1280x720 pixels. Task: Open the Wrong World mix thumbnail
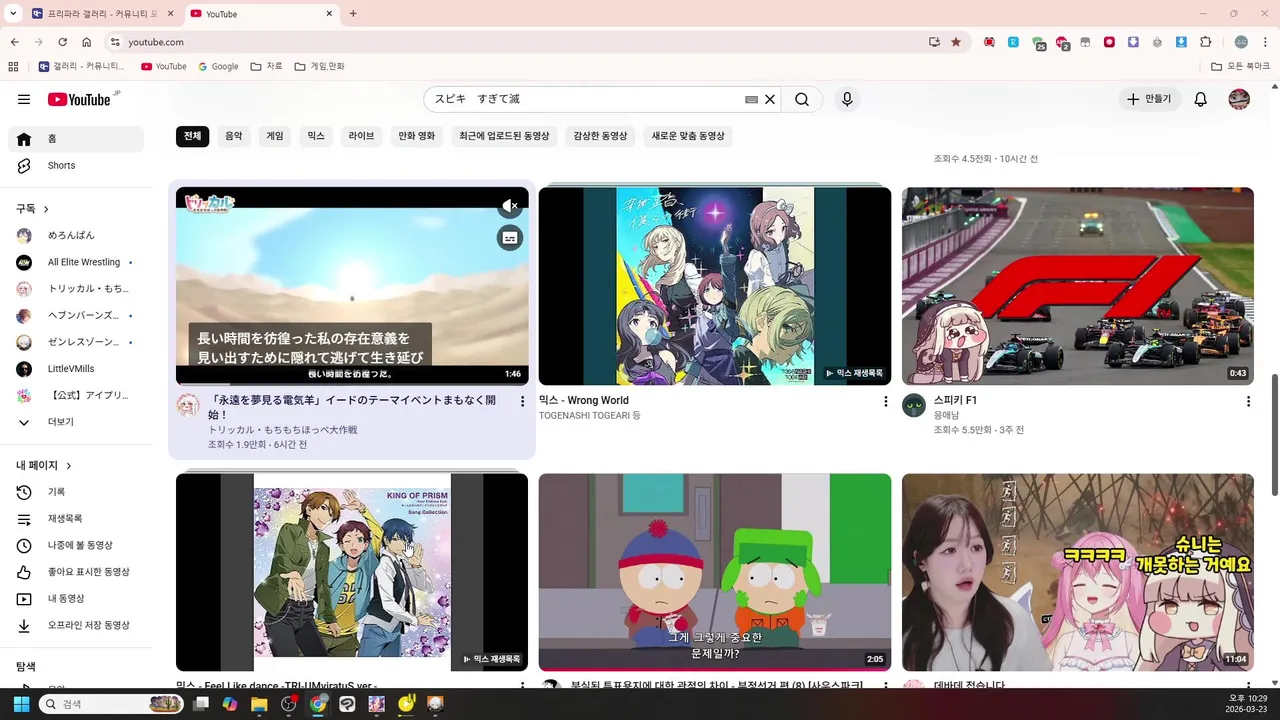pos(715,286)
